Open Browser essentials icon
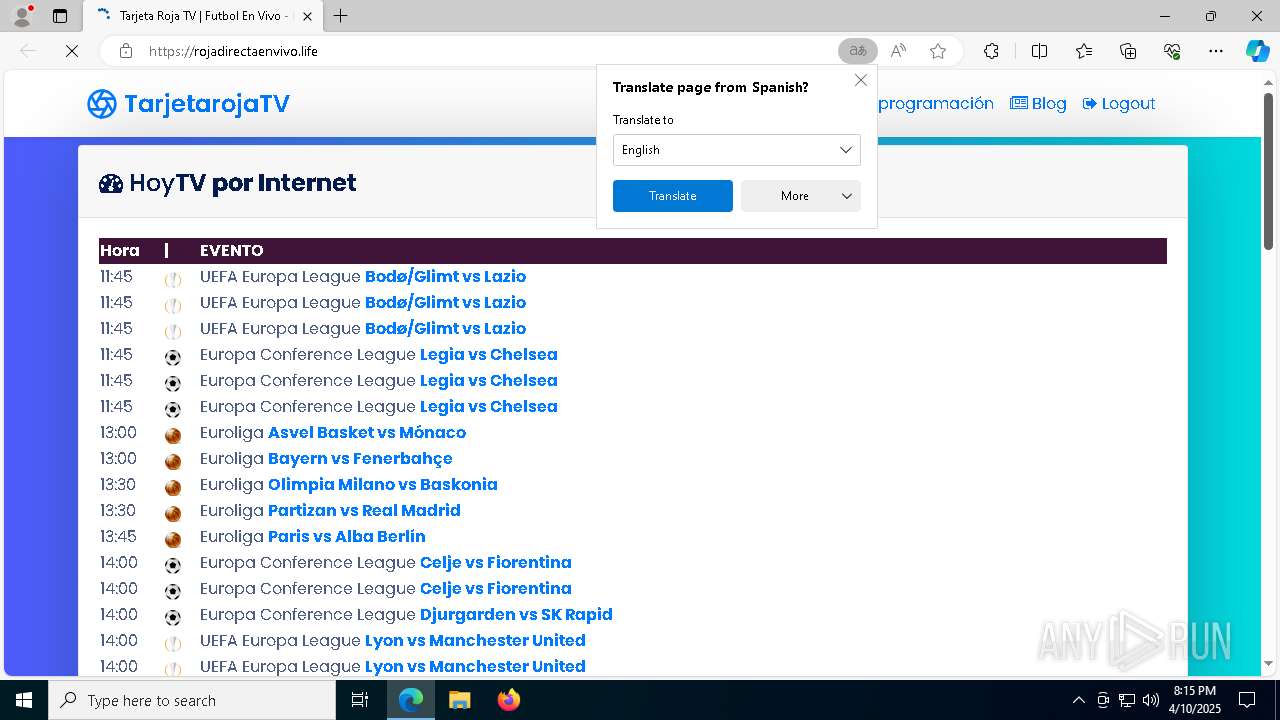This screenshot has height=720, width=1280. pos(1172,51)
